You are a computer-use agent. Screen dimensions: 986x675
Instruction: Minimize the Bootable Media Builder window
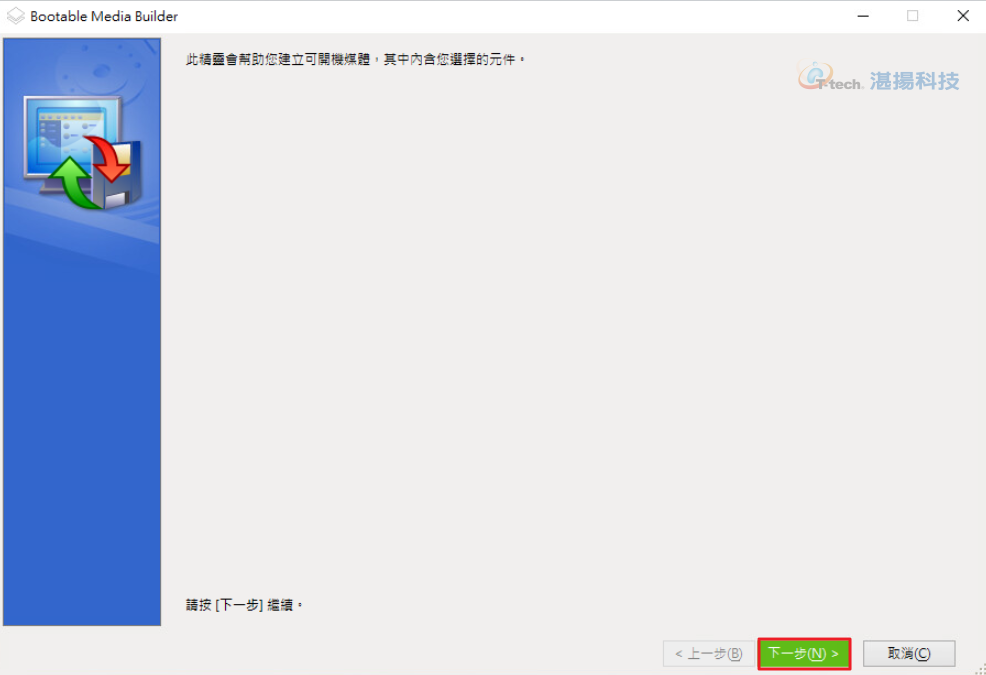pos(863,16)
